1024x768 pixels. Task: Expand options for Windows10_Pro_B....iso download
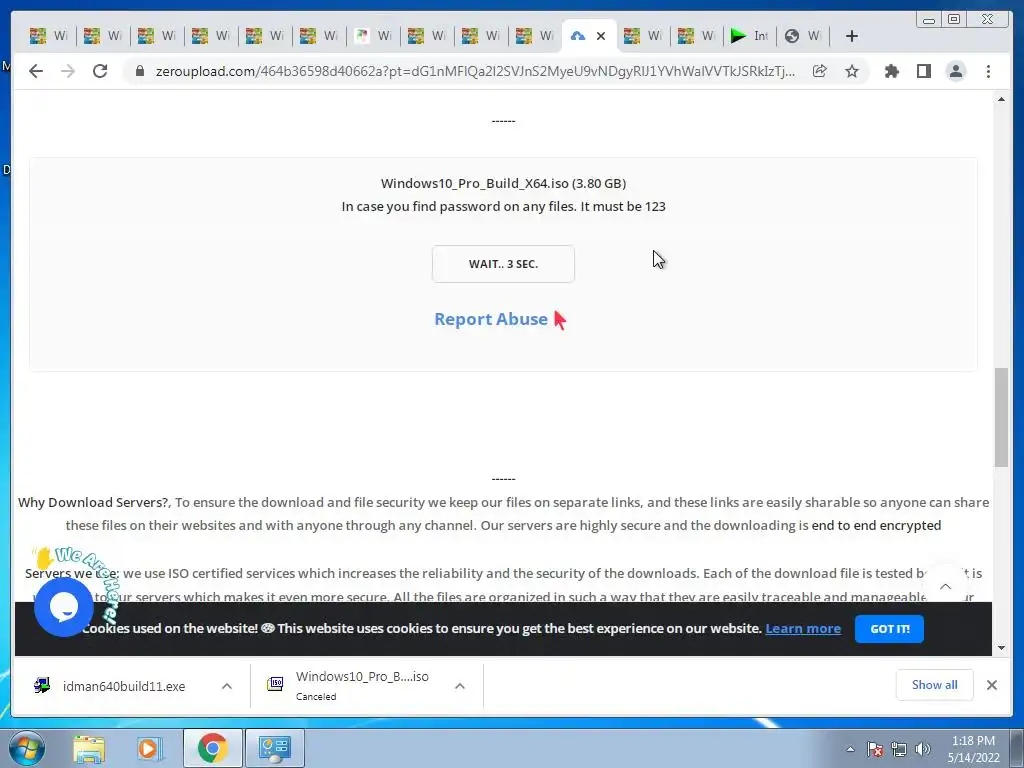click(460, 686)
